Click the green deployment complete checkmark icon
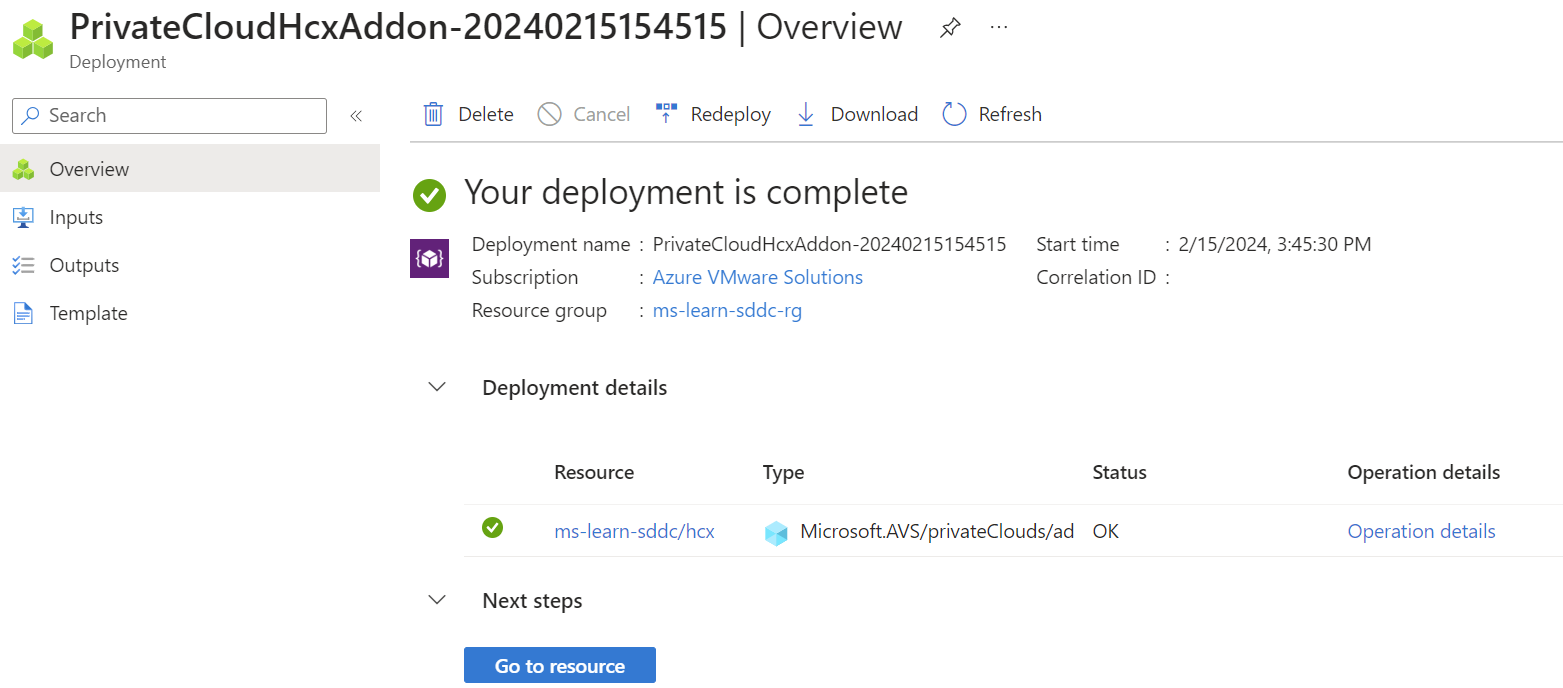 click(429, 195)
